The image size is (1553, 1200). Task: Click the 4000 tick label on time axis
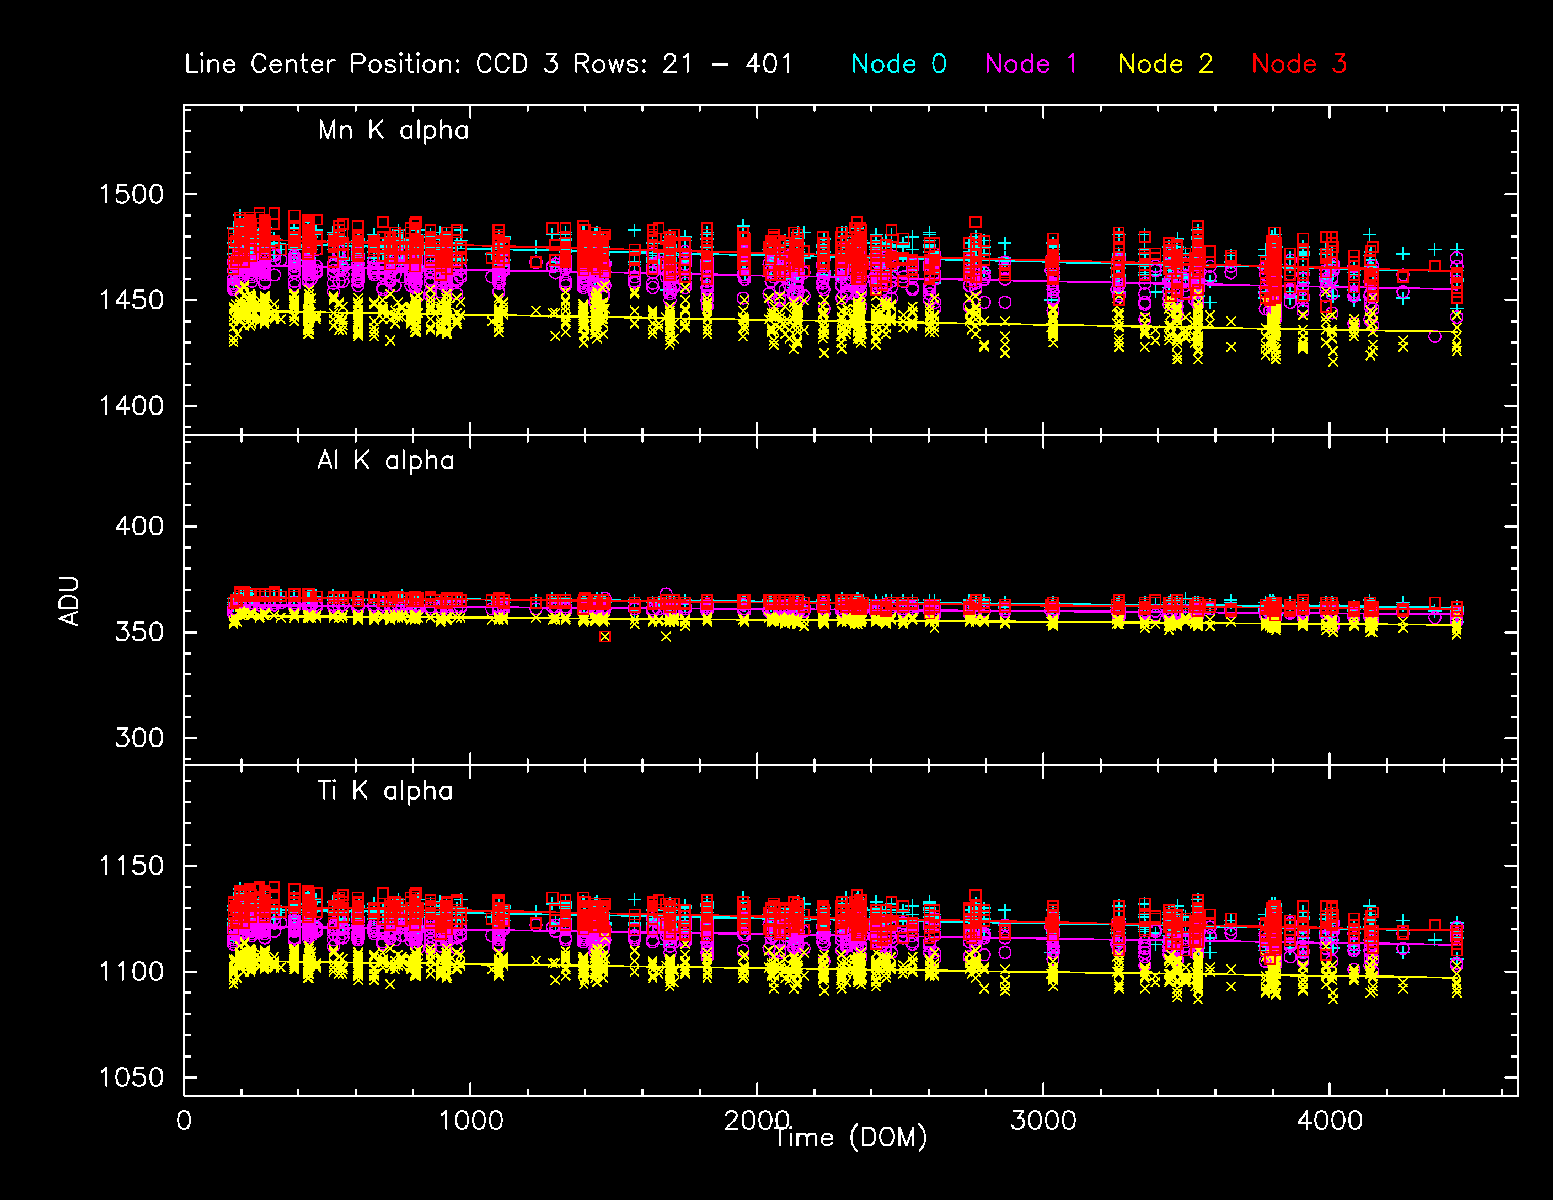[1329, 1120]
